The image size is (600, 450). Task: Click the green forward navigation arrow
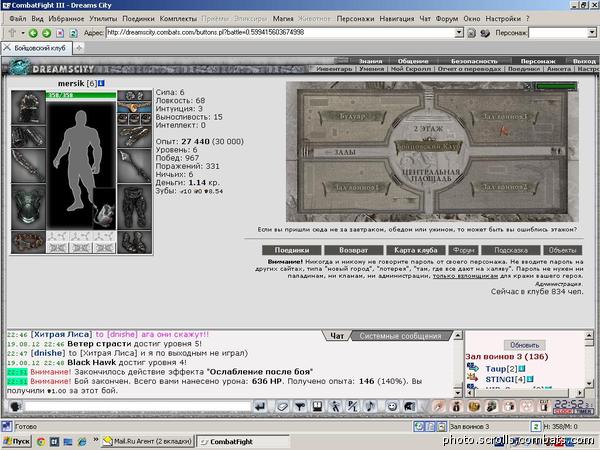point(47,33)
